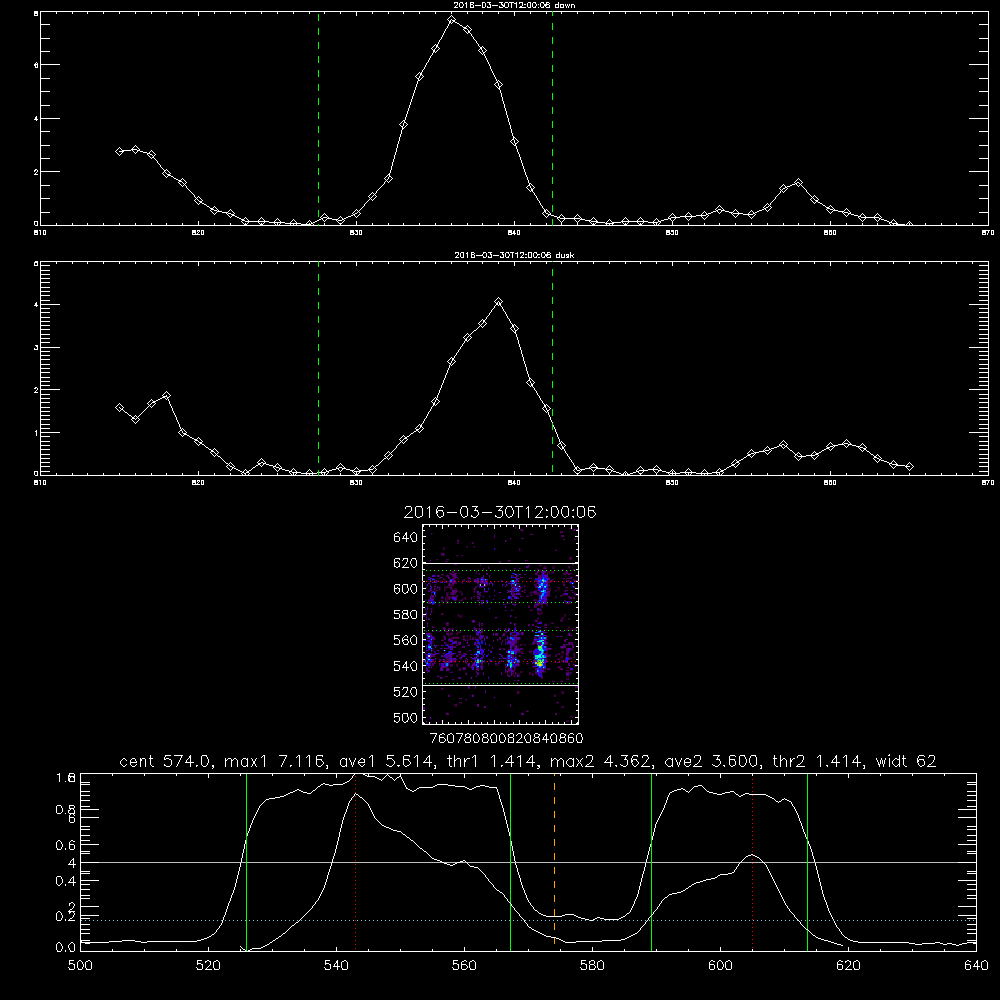Select the 'widt 62' value
The height and width of the screenshot is (1000, 1000).
coord(906,761)
